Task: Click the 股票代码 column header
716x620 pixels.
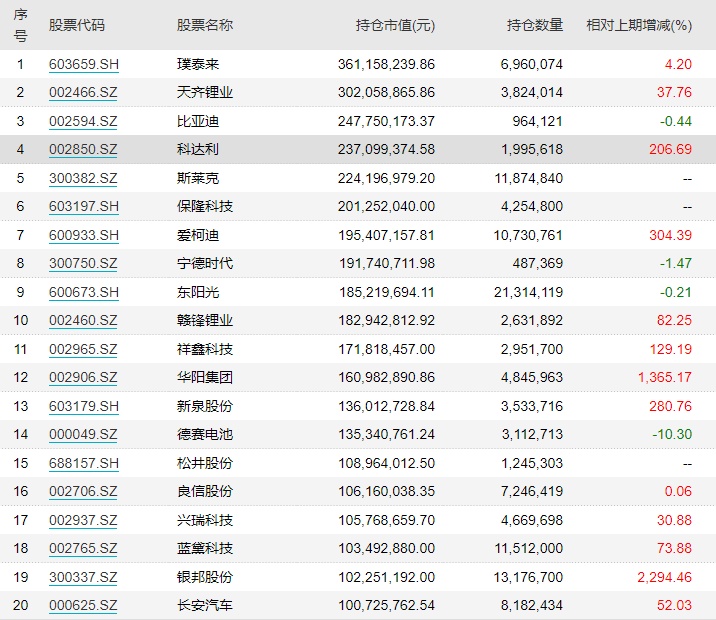Action: click(x=77, y=25)
